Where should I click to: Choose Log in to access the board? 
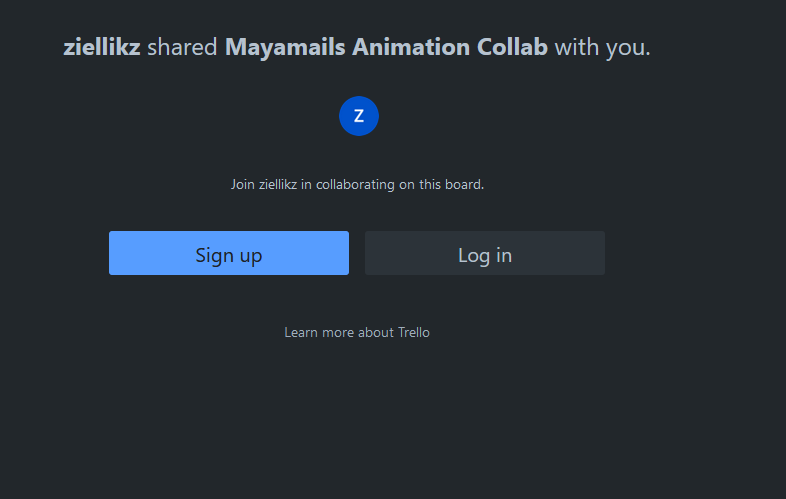(x=484, y=254)
